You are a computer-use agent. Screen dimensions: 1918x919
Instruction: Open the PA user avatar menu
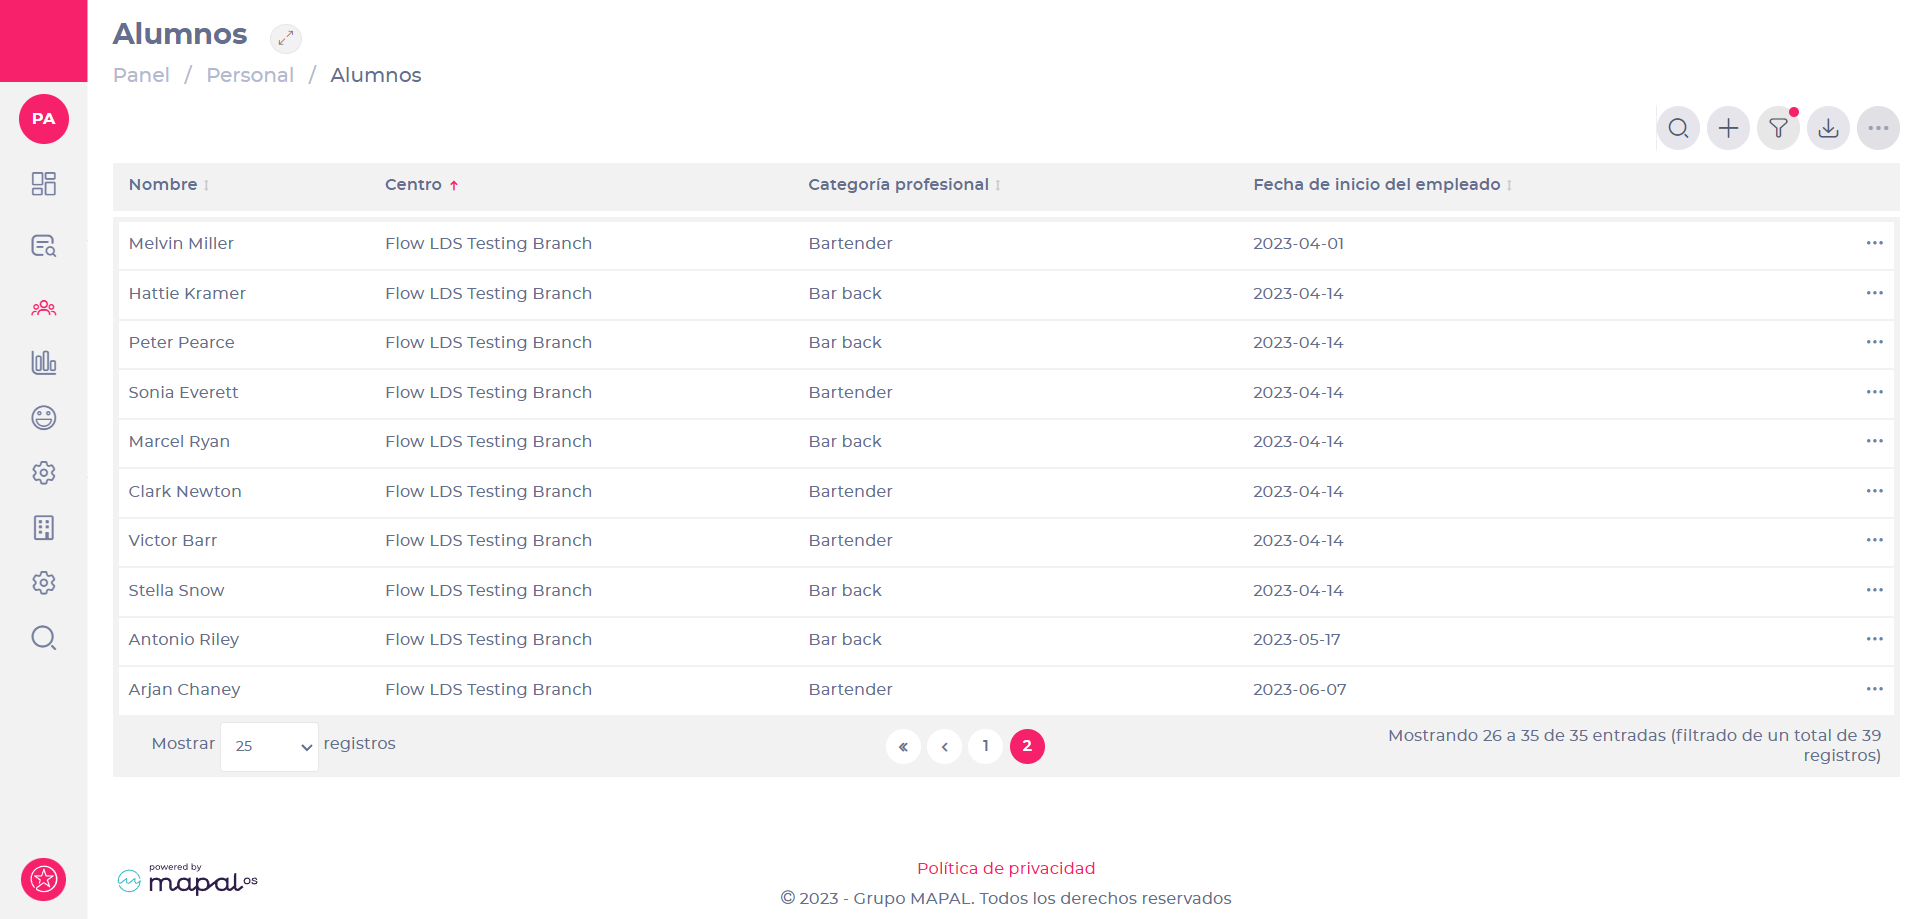tap(44, 119)
